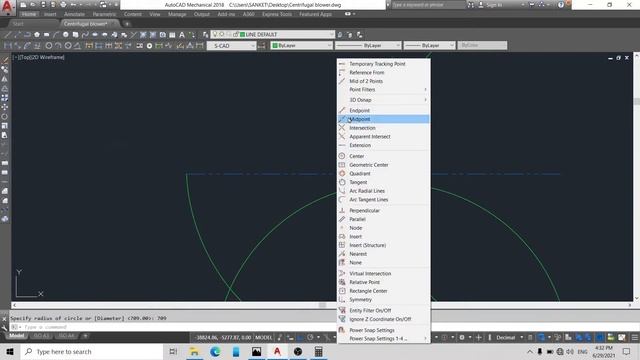
Task: Choose Reference From option
Action: [x=383, y=72]
